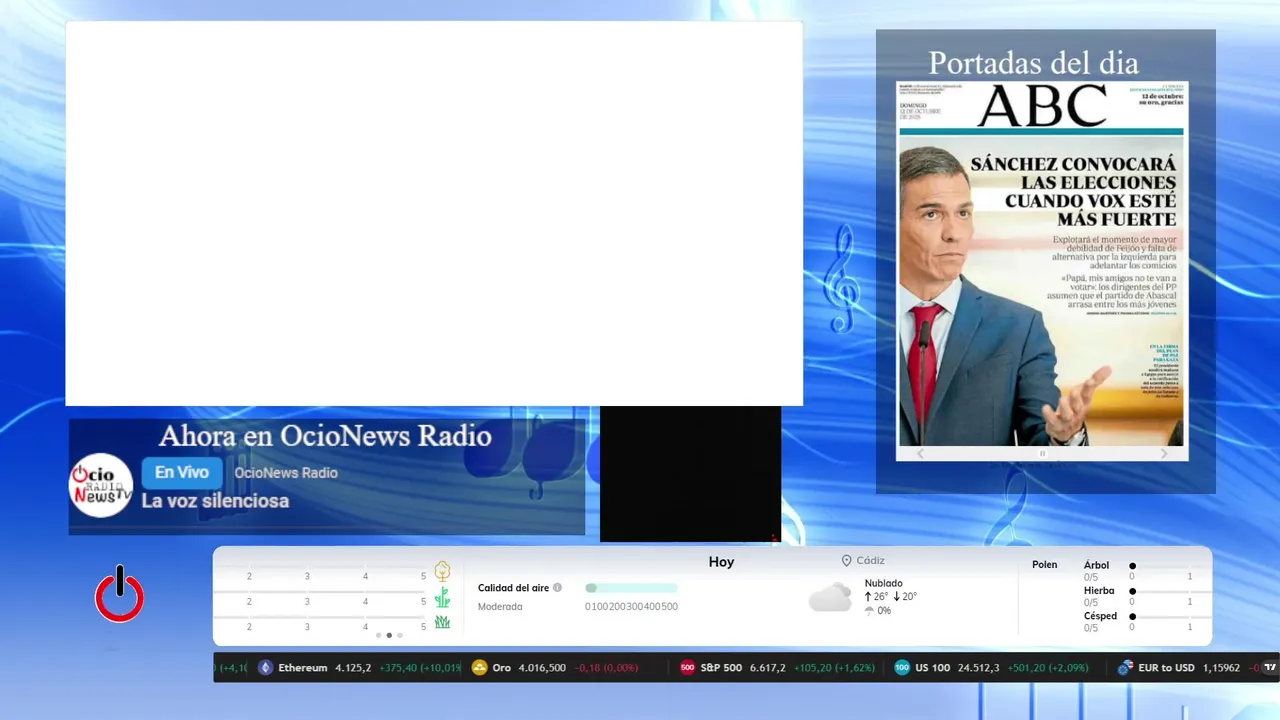Image resolution: width=1280 pixels, height=720 pixels.
Task: Click the TradingView logo at ticker end
Action: (1270, 667)
